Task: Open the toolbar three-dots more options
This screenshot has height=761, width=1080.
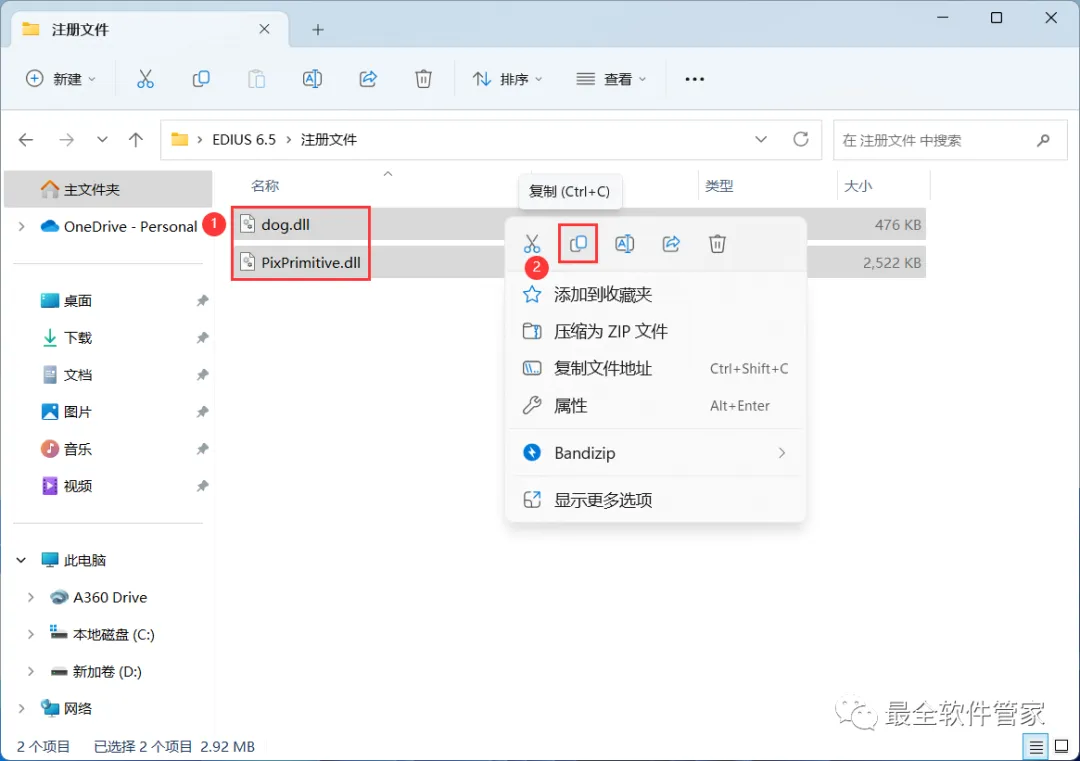Action: (x=694, y=79)
